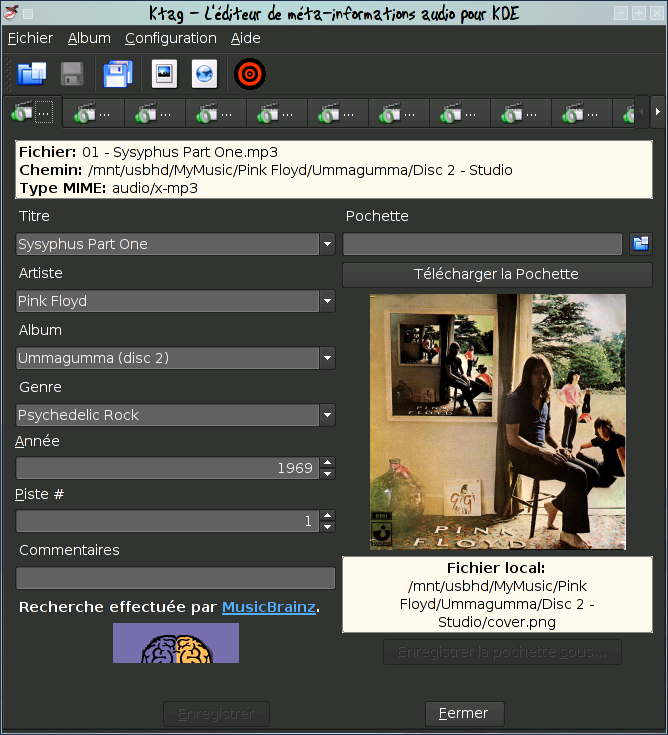Click the Fichier local cover.png path text

(x=497, y=604)
